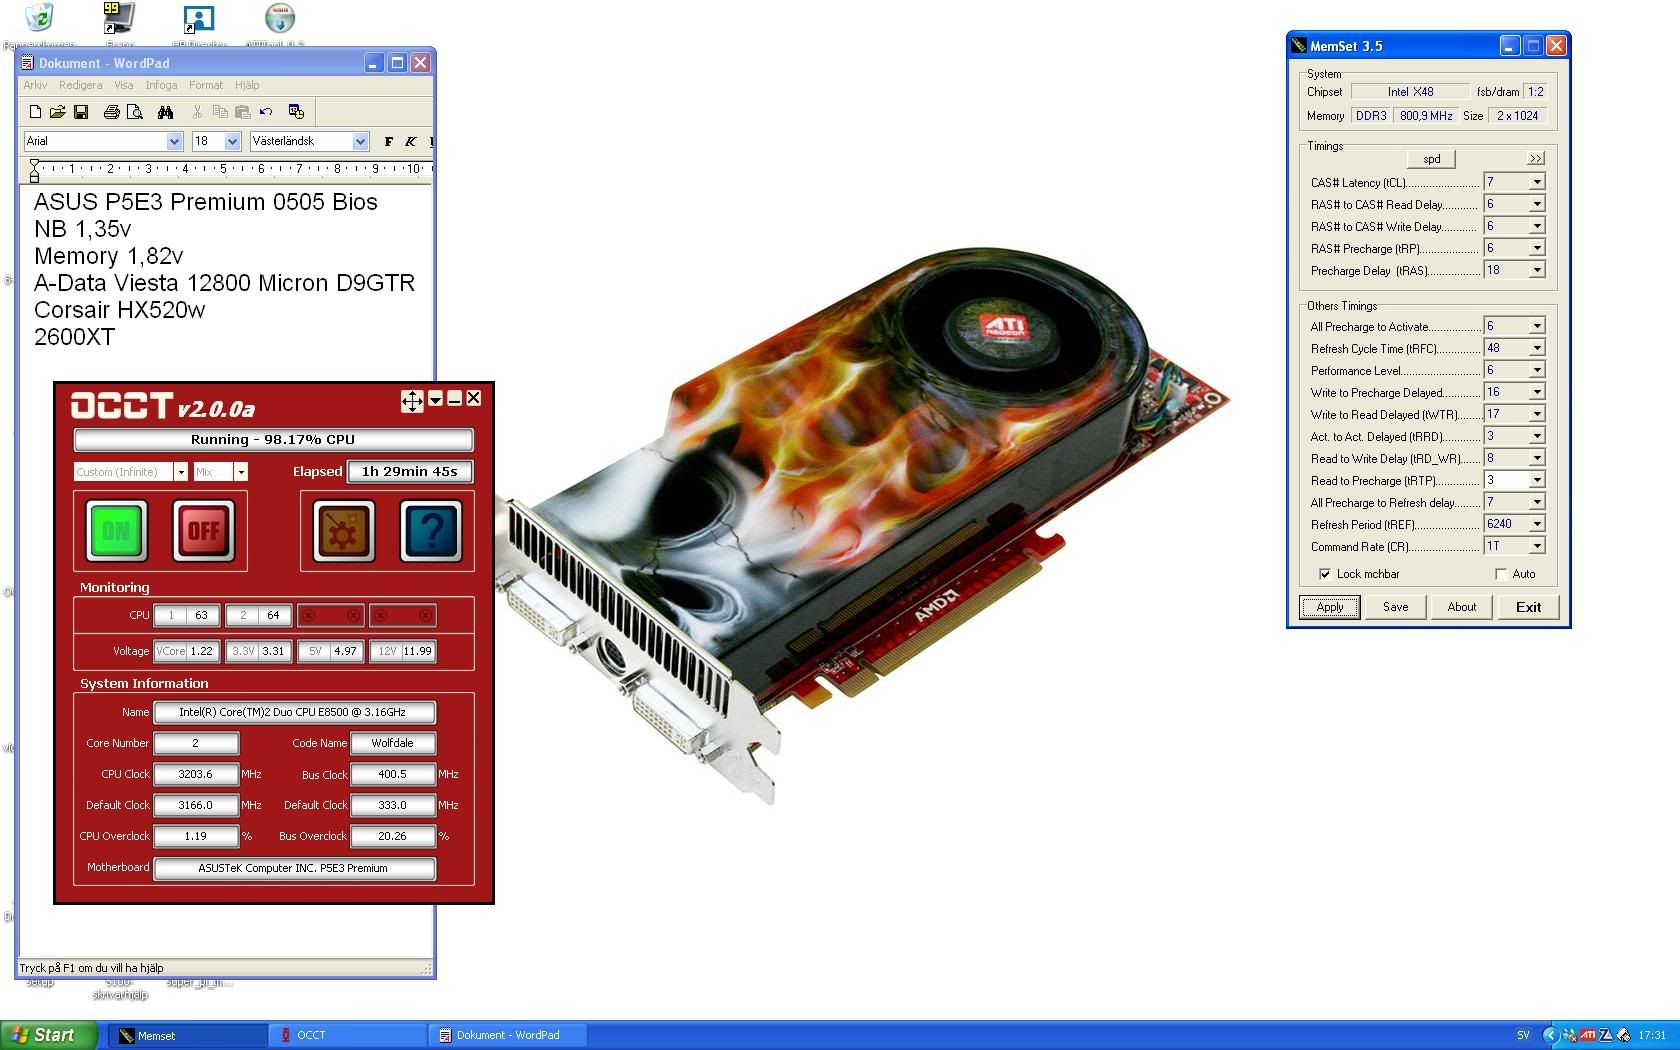Open Refresh Cycle Time (tRFC) dropdown
1680x1050 pixels.
click(1537, 348)
